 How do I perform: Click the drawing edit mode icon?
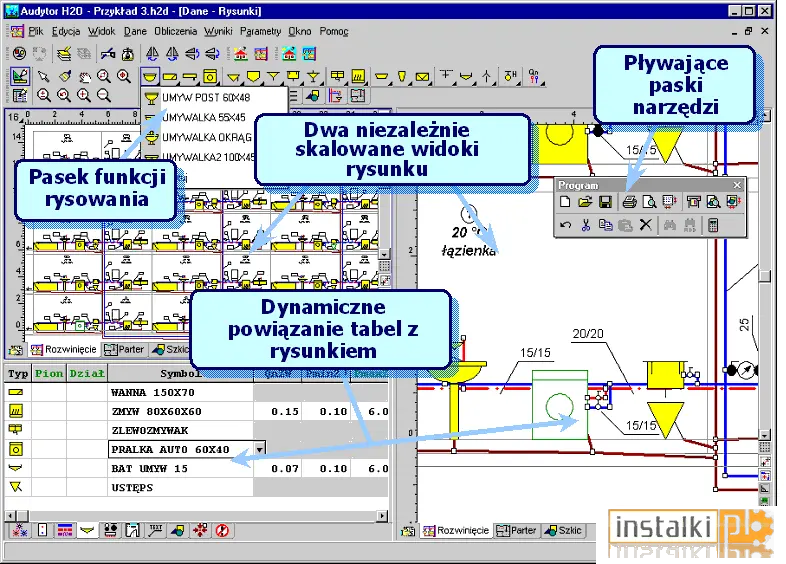(x=20, y=76)
